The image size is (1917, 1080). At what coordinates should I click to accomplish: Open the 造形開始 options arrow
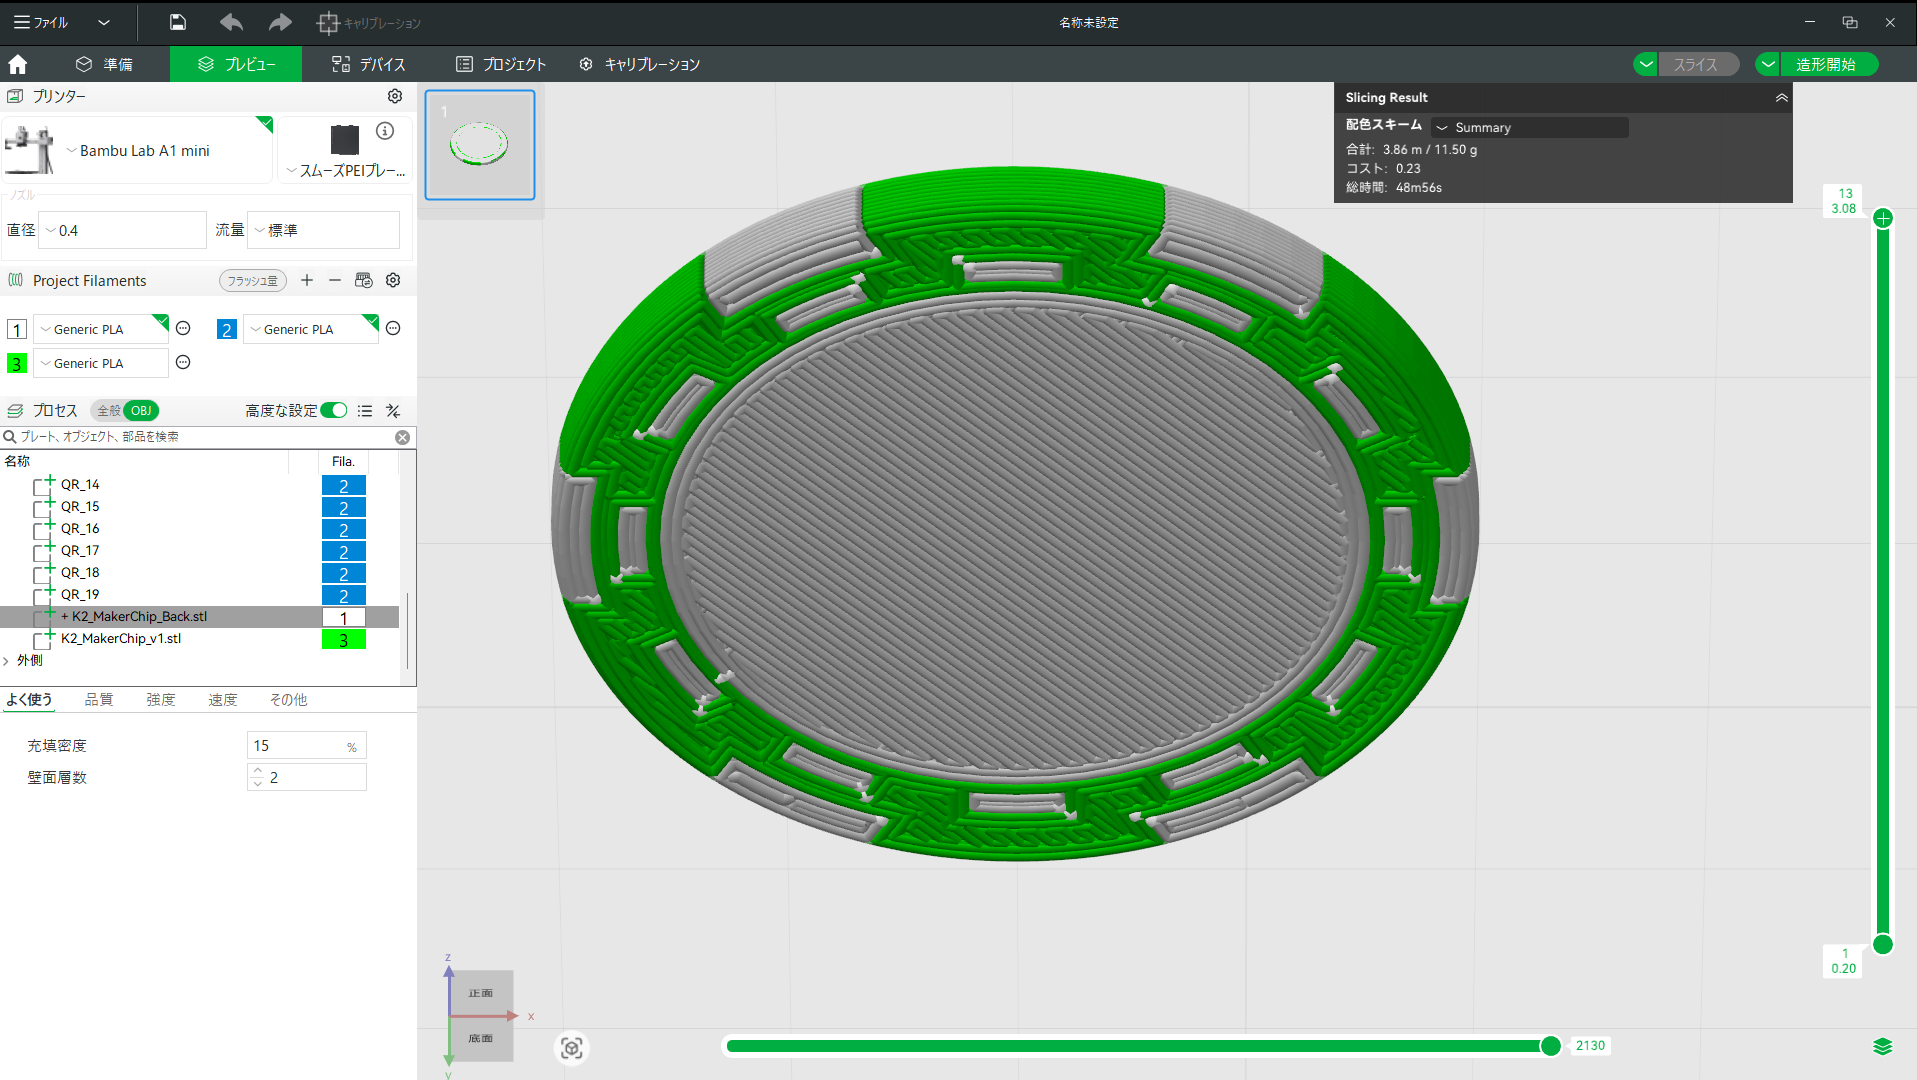point(1768,64)
